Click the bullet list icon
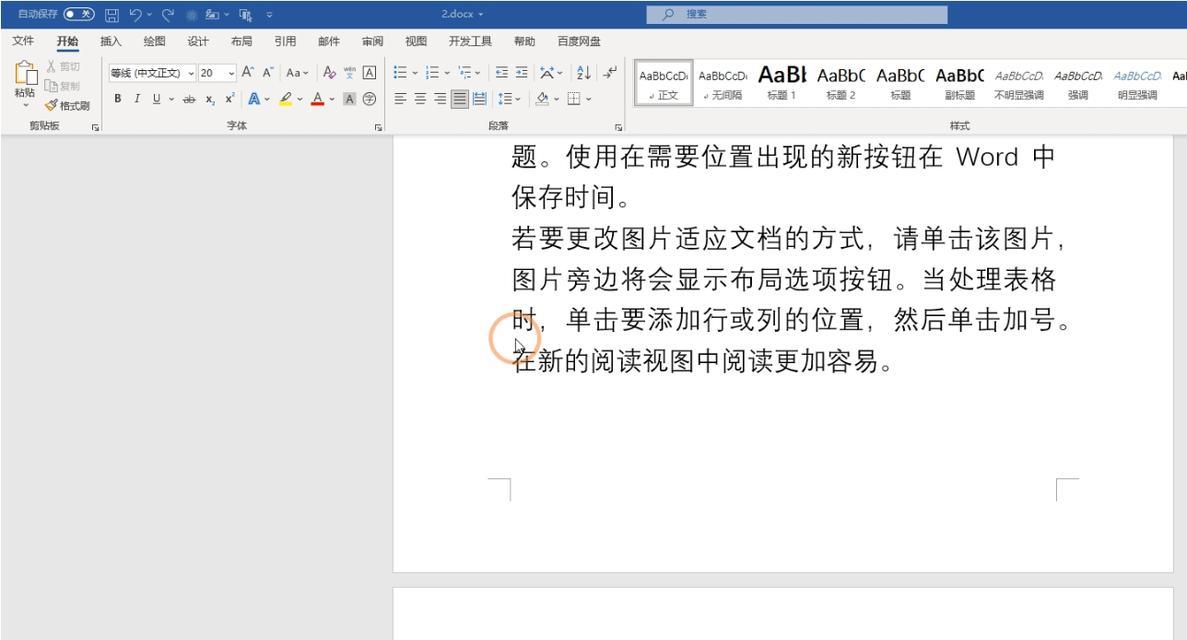Image resolution: width=1187 pixels, height=640 pixels. tap(400, 73)
